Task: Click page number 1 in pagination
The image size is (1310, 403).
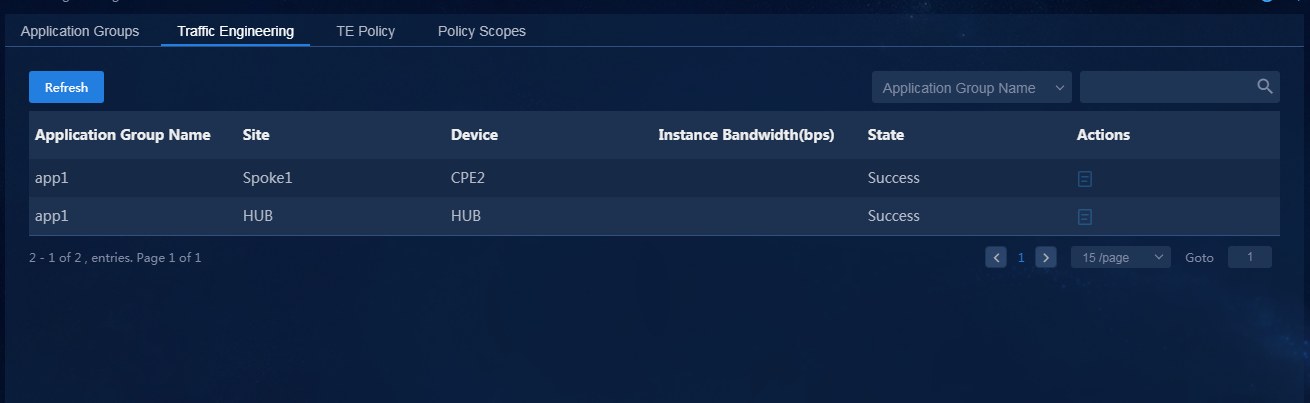Action: (1021, 257)
